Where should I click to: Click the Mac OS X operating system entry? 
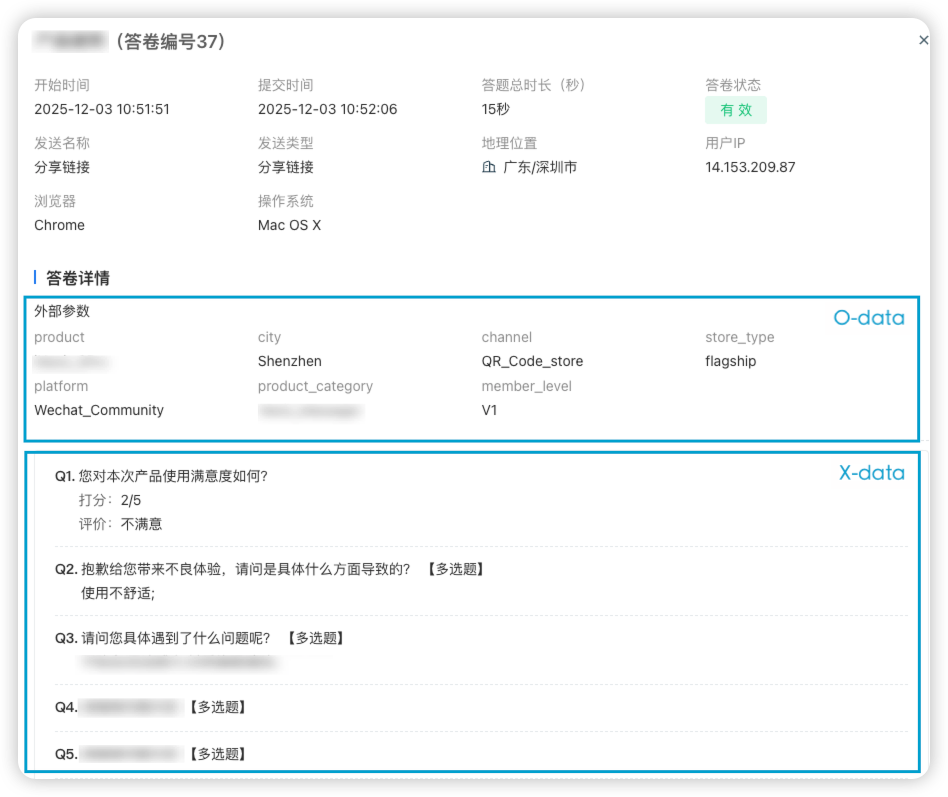pos(289,225)
